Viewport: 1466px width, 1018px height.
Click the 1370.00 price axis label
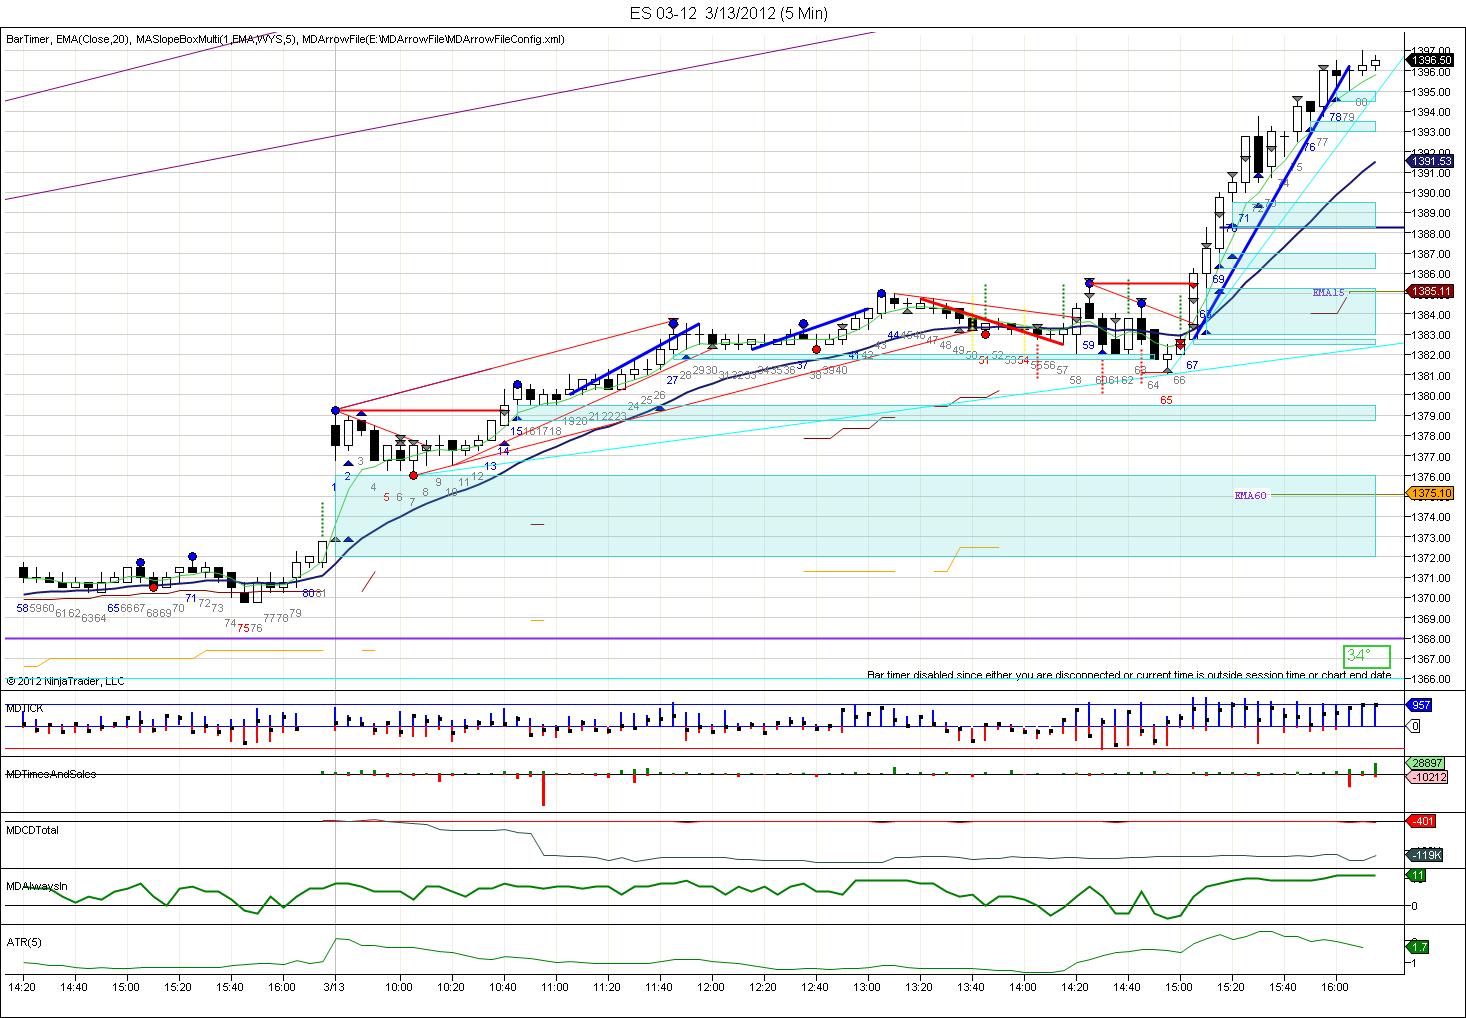tap(1431, 598)
